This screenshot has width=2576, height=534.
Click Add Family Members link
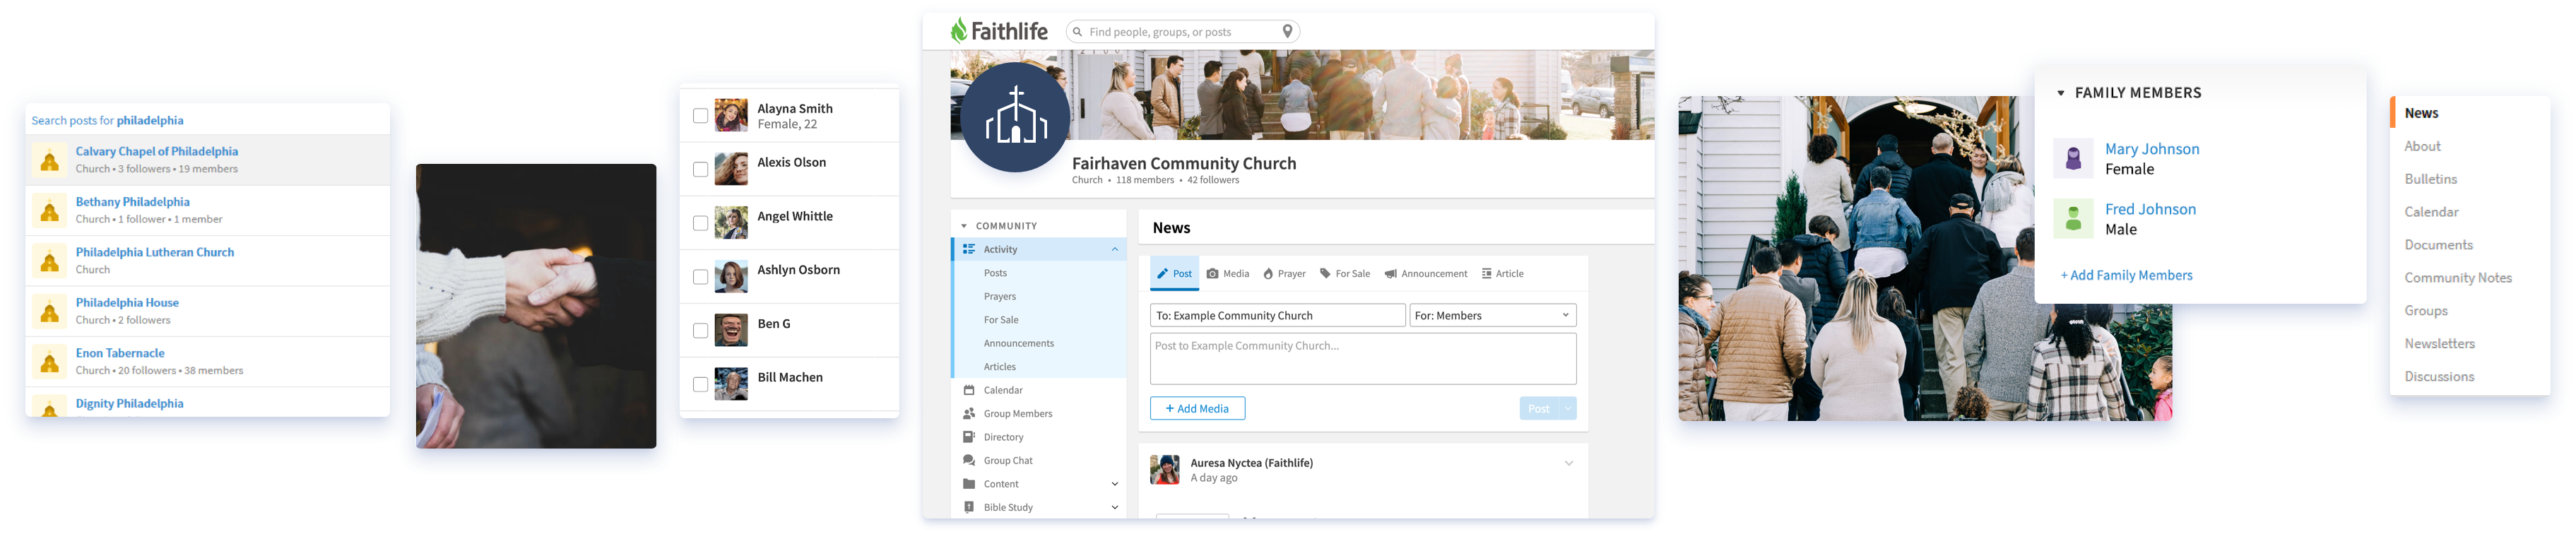(x=2126, y=275)
